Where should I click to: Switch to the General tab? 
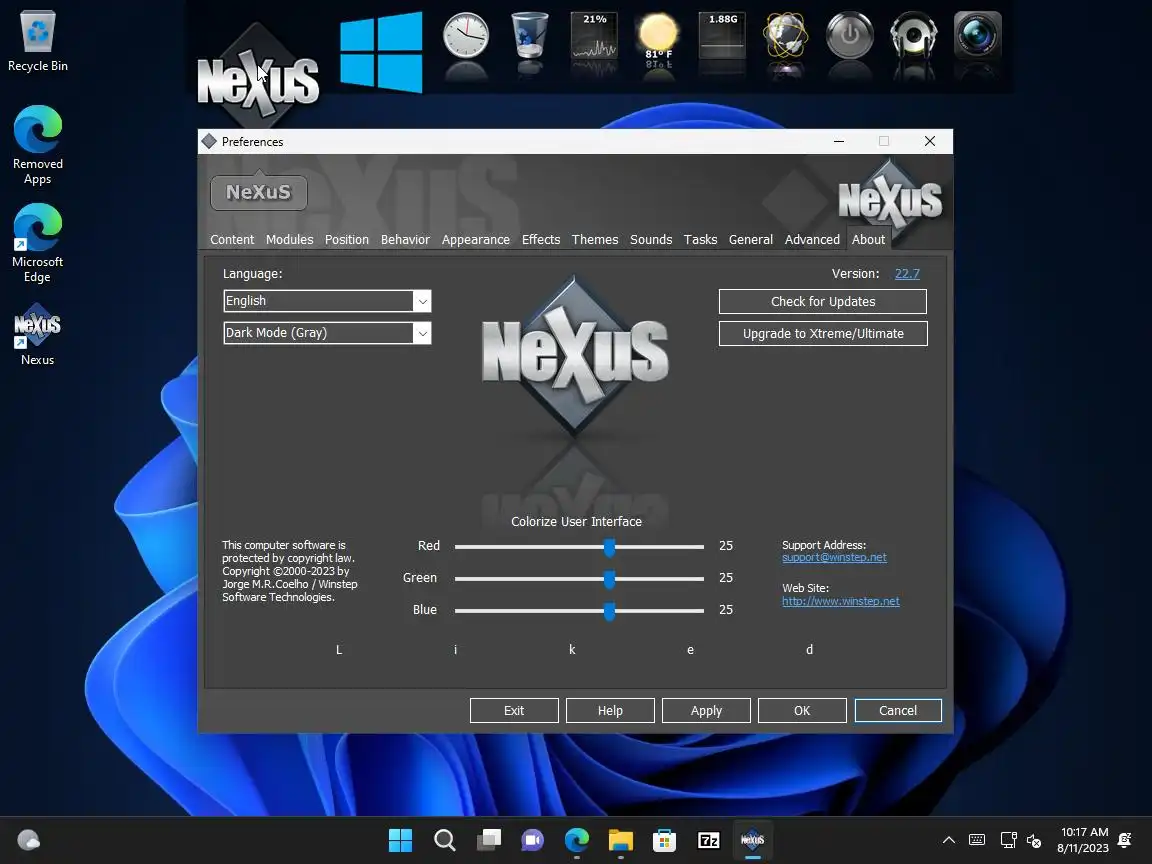point(751,240)
